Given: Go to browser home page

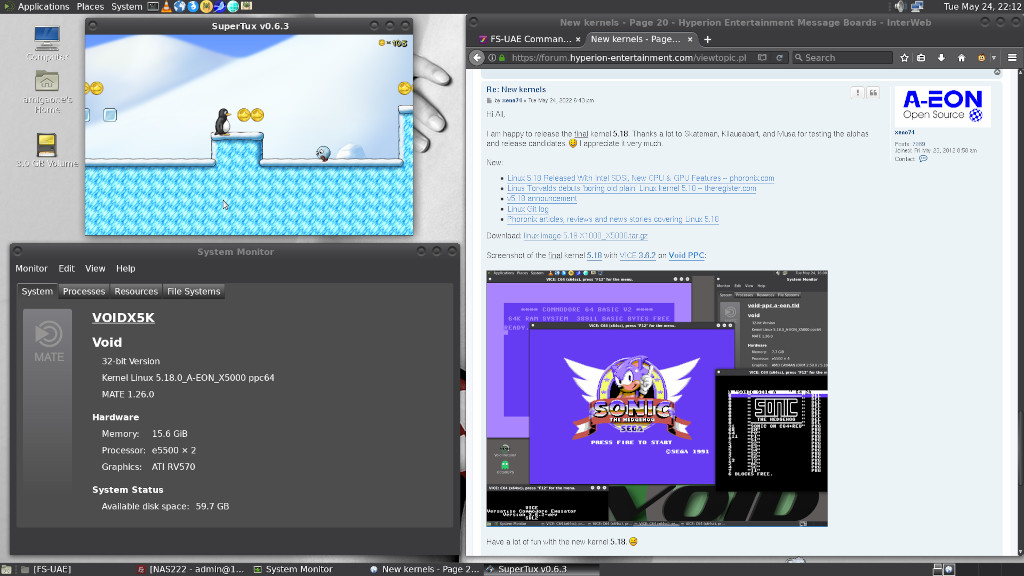Looking at the screenshot, I should pos(961,57).
